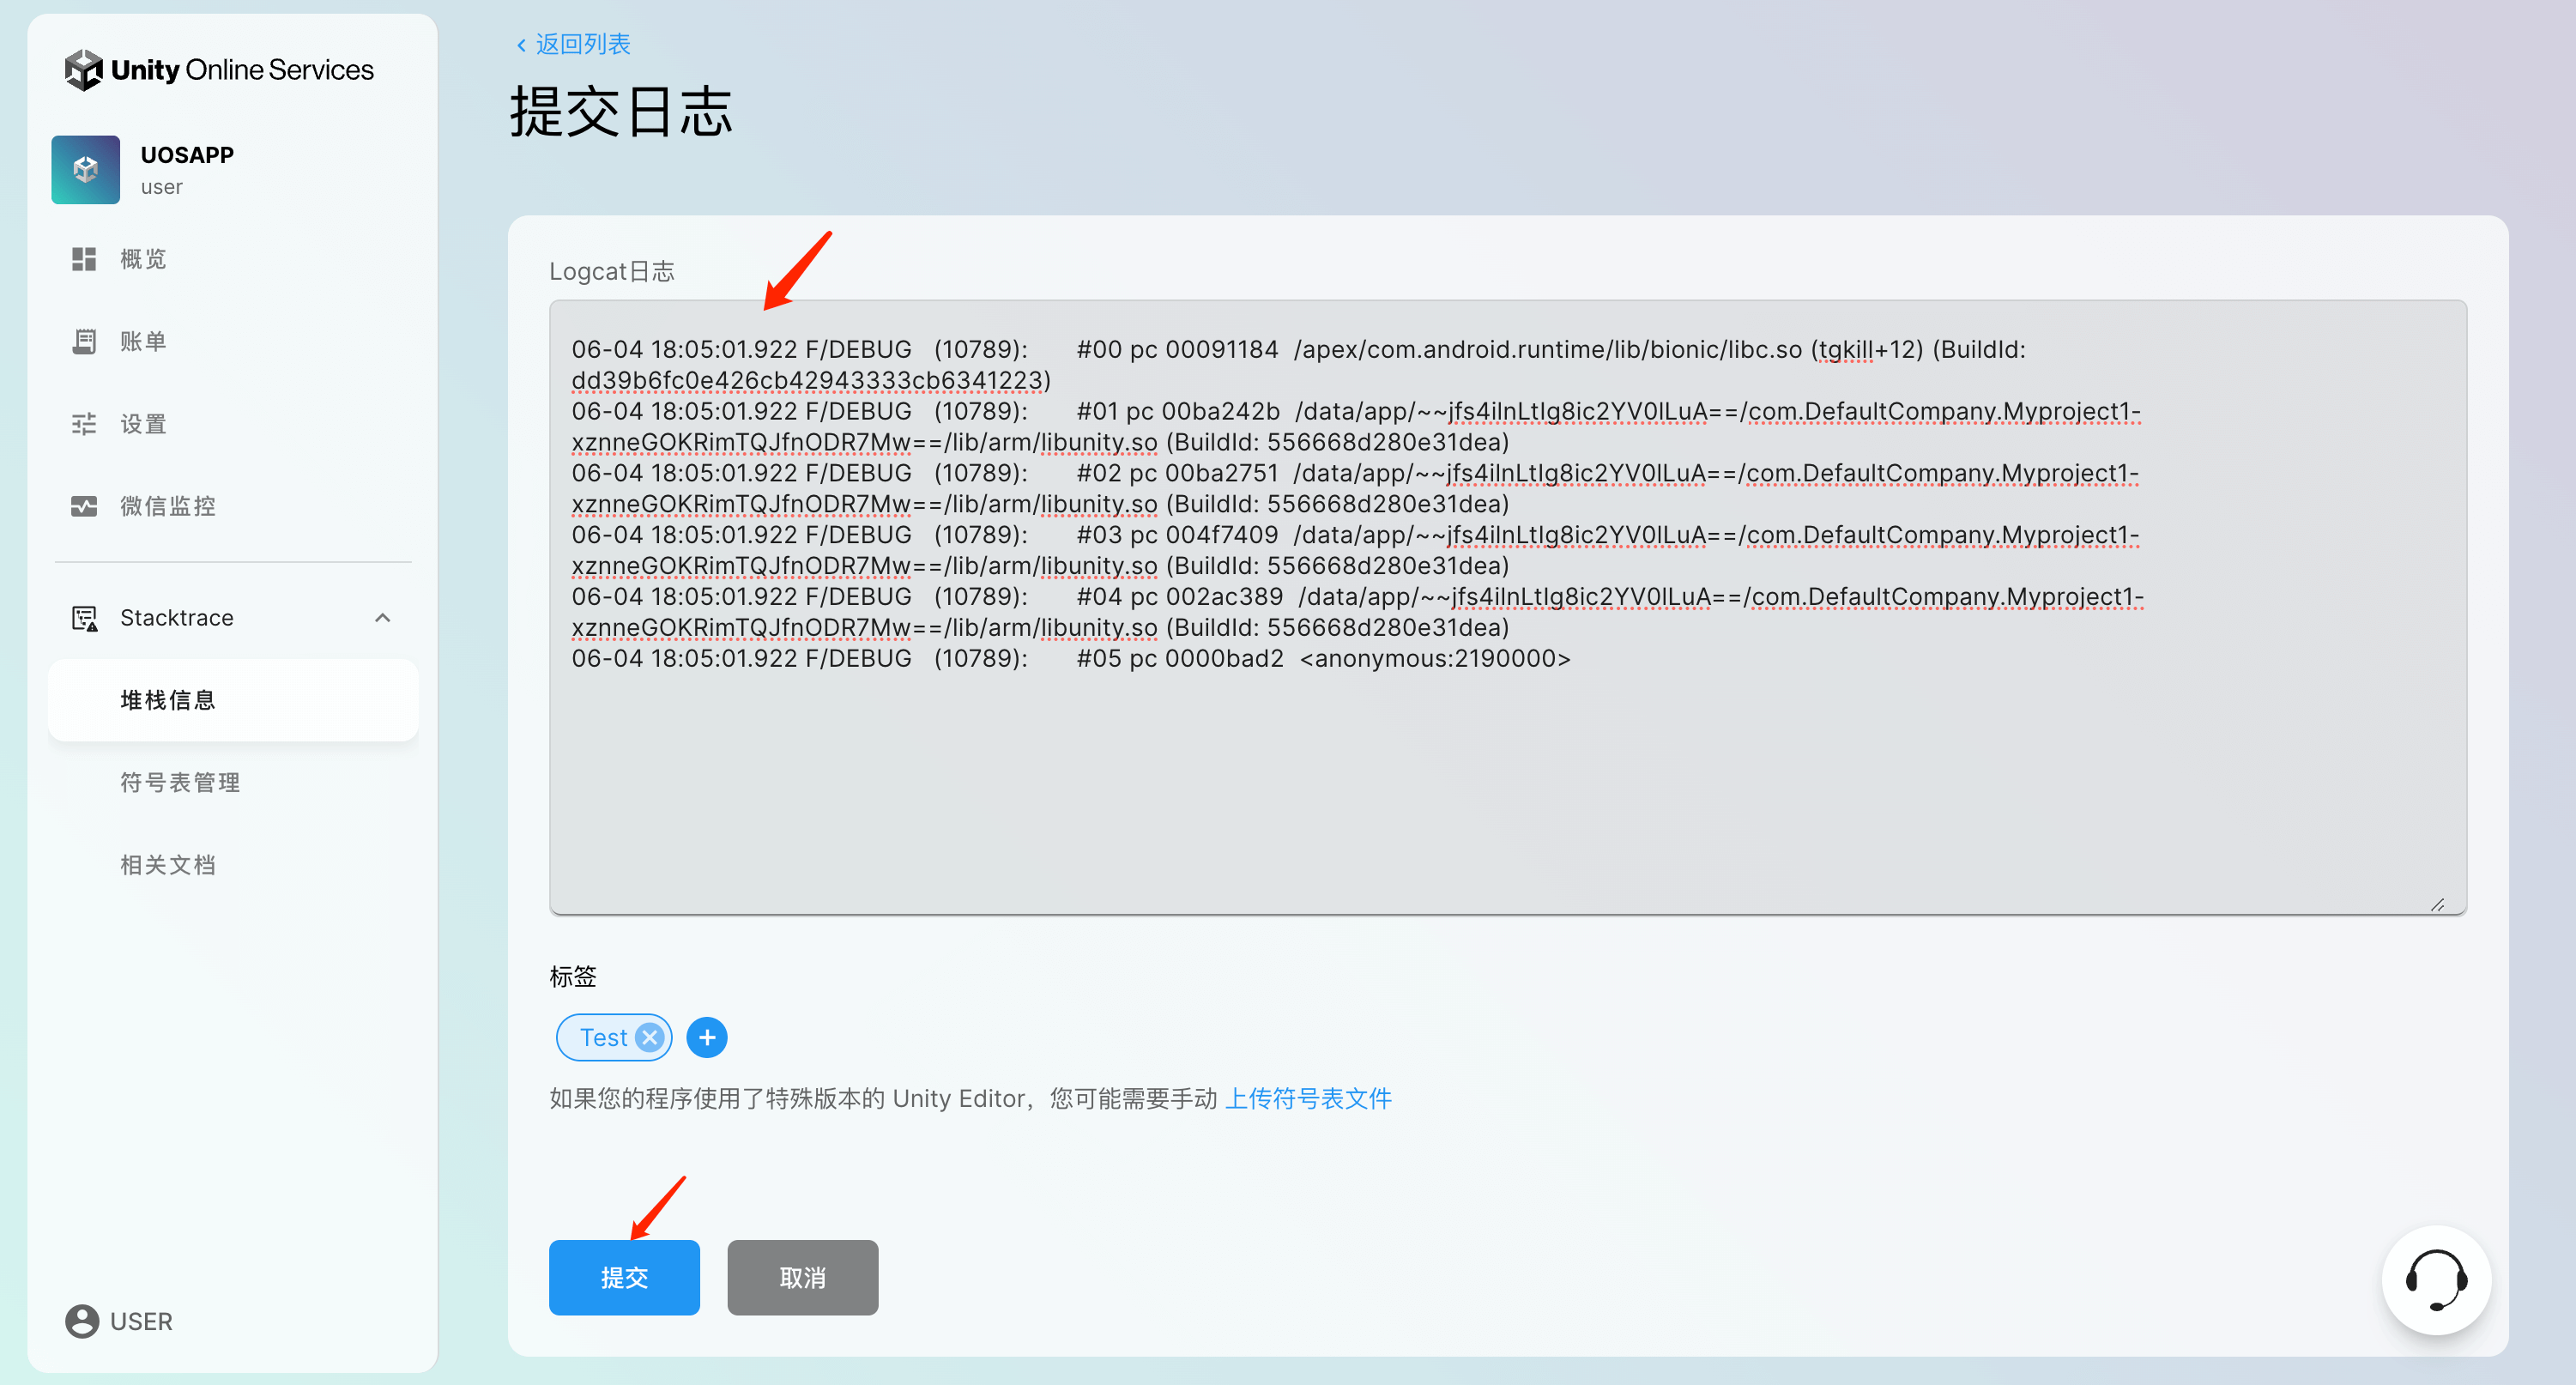Collapse the Stacktrace menu chevron
Viewport: 2576px width, 1385px height.
382,618
